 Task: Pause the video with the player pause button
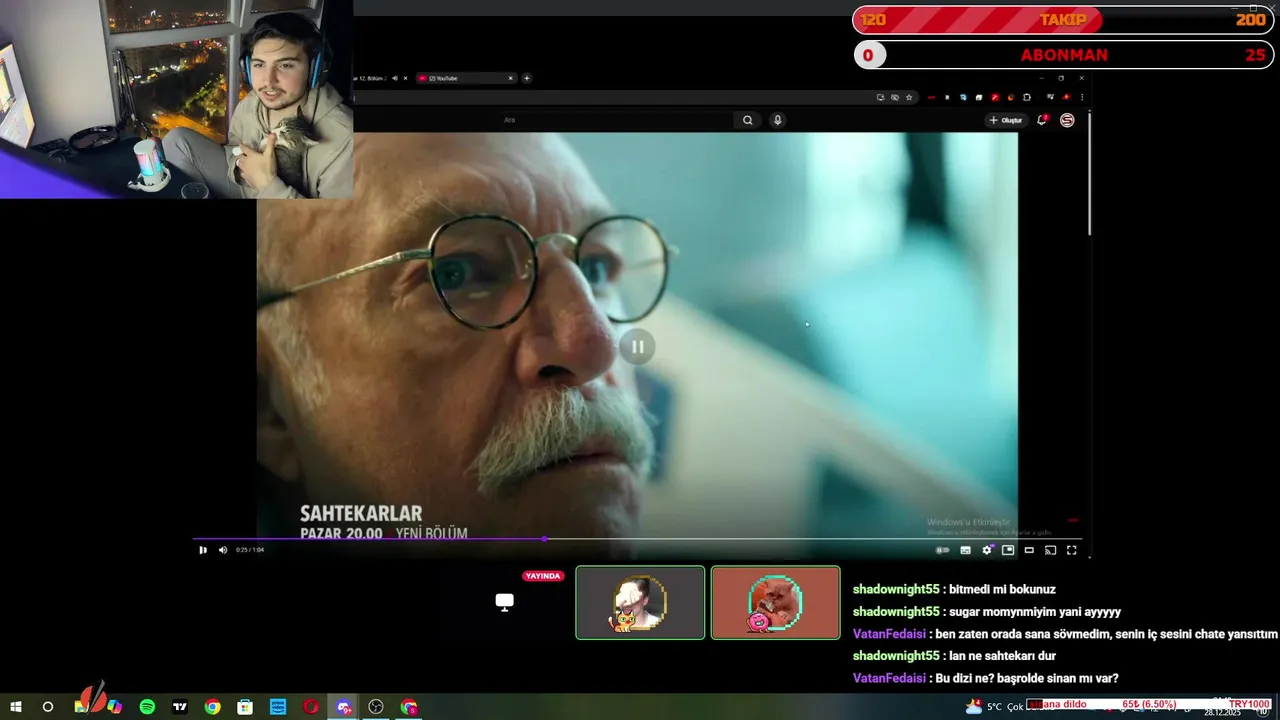pos(203,549)
